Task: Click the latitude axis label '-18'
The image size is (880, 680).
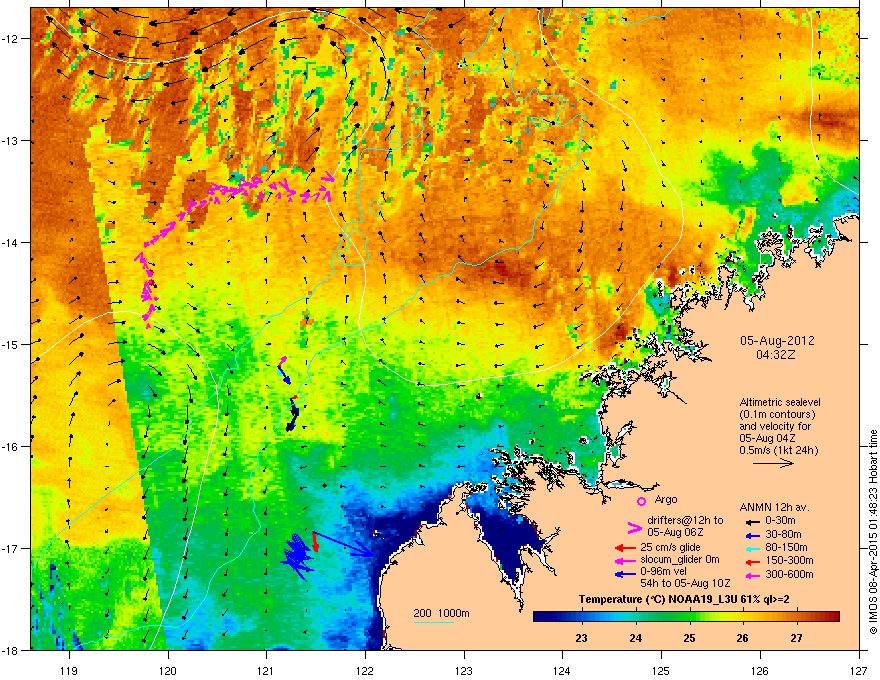Action: click(x=10, y=650)
